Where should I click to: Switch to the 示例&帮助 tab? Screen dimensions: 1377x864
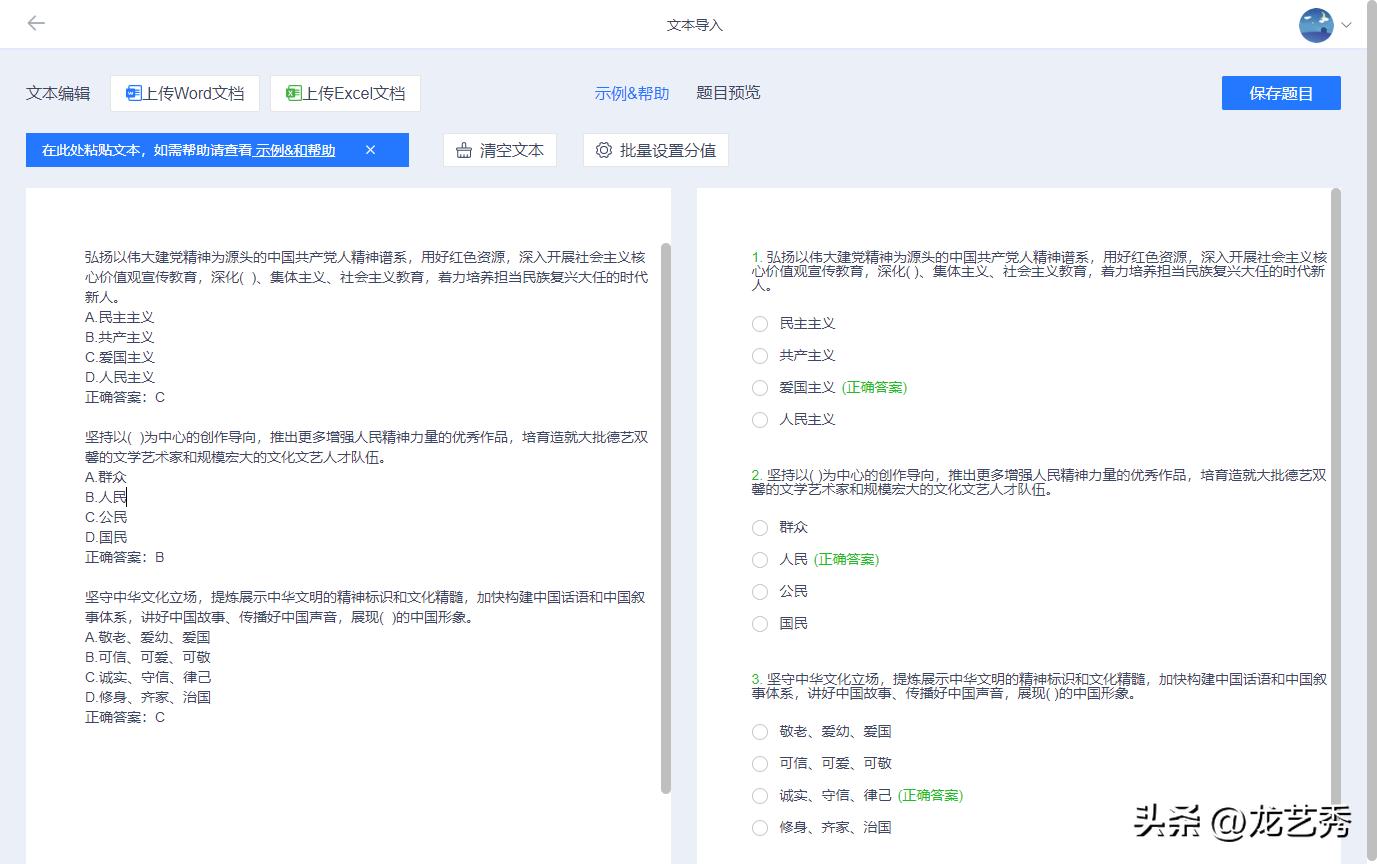pyautogui.click(x=631, y=92)
